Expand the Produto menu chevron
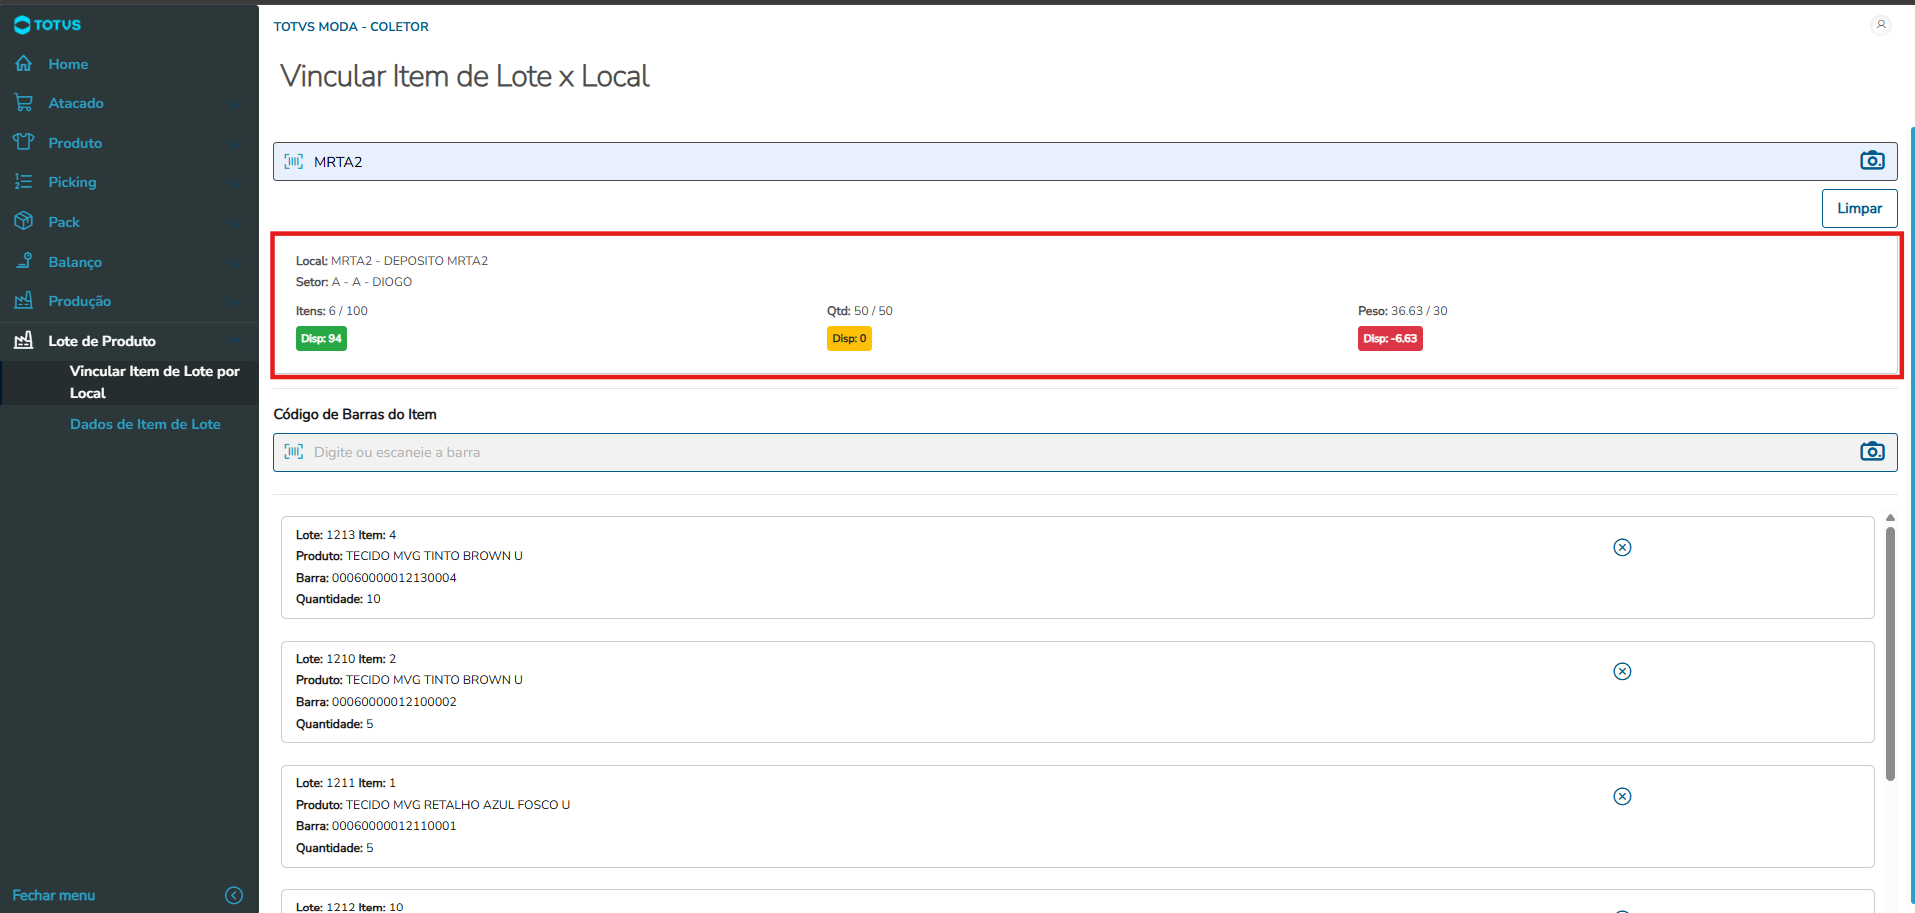 pyautogui.click(x=234, y=144)
